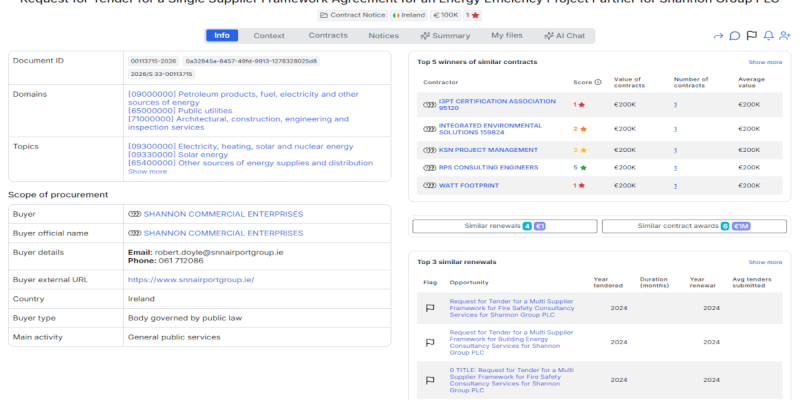Flag this tender with the top flag icon
800x400 pixels.
click(752, 36)
